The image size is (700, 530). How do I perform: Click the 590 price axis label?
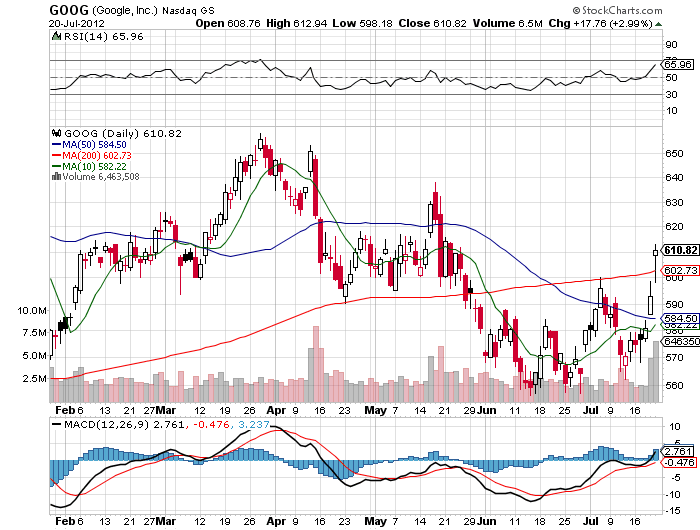[x=674, y=304]
